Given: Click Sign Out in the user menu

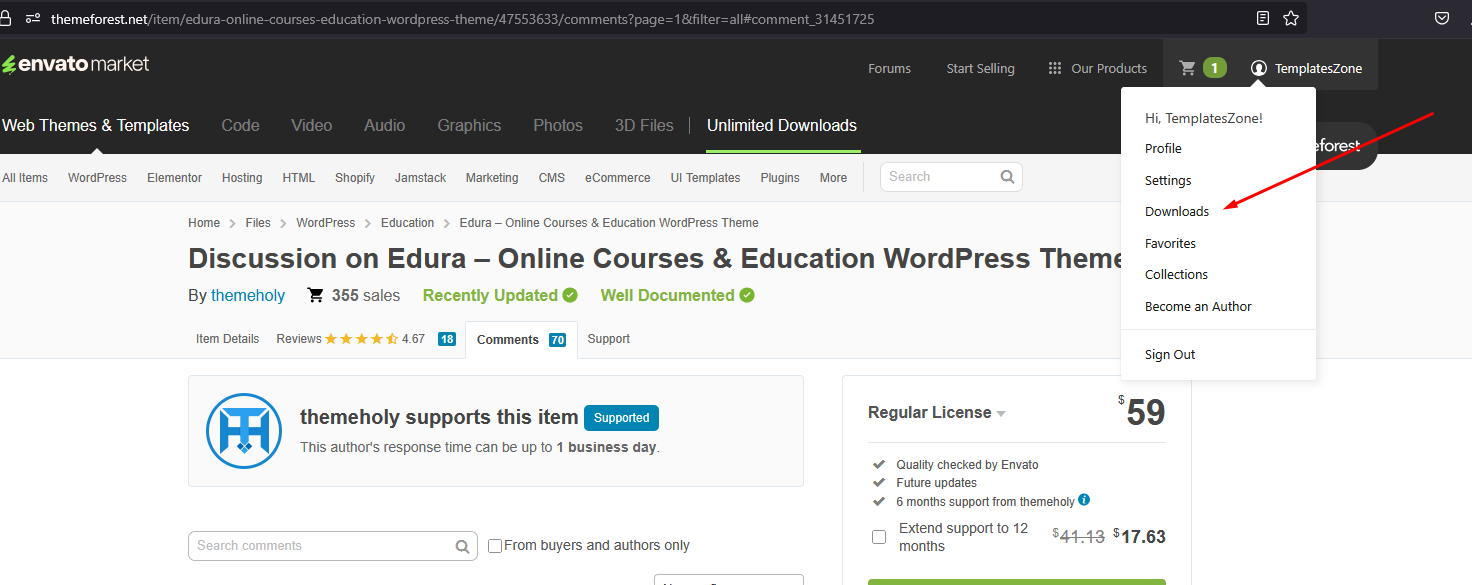Looking at the screenshot, I should click(x=1170, y=354).
